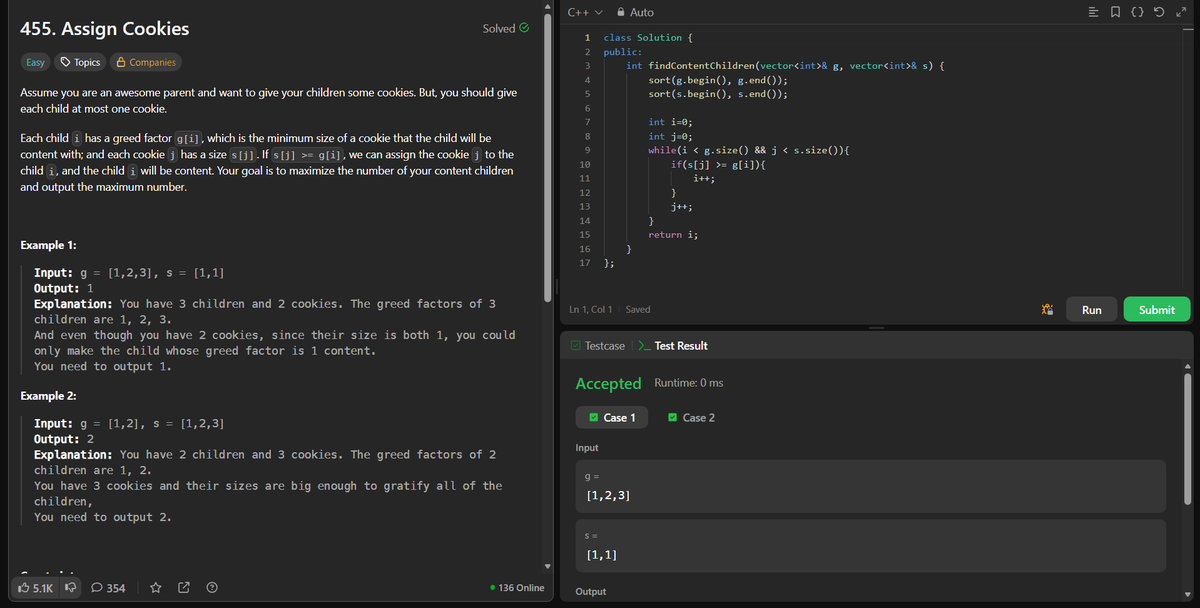Reset code with the undo arrow icon

(x=1159, y=12)
